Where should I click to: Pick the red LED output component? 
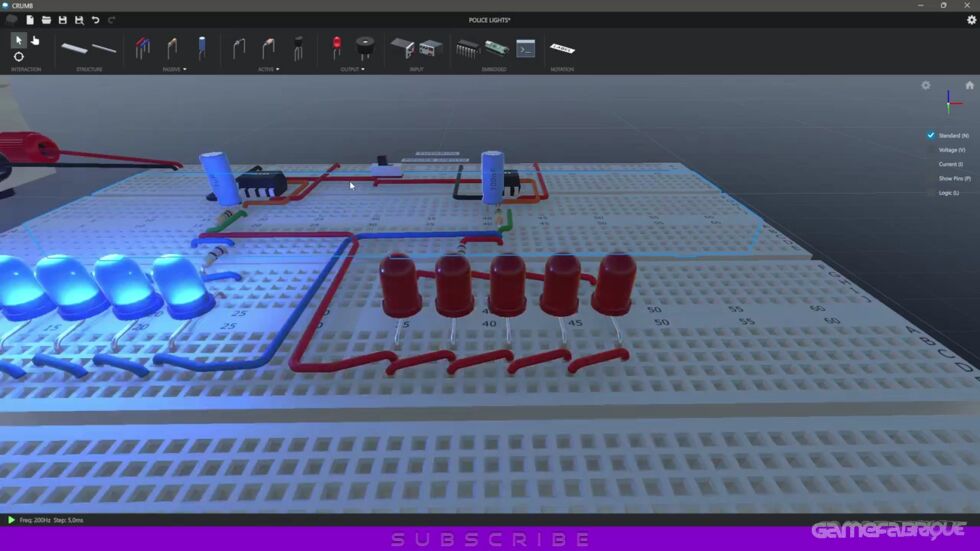click(x=337, y=47)
